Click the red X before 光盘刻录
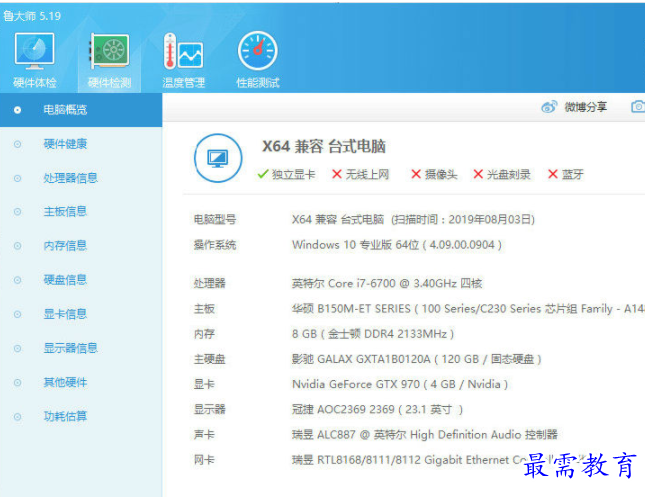 (x=478, y=174)
